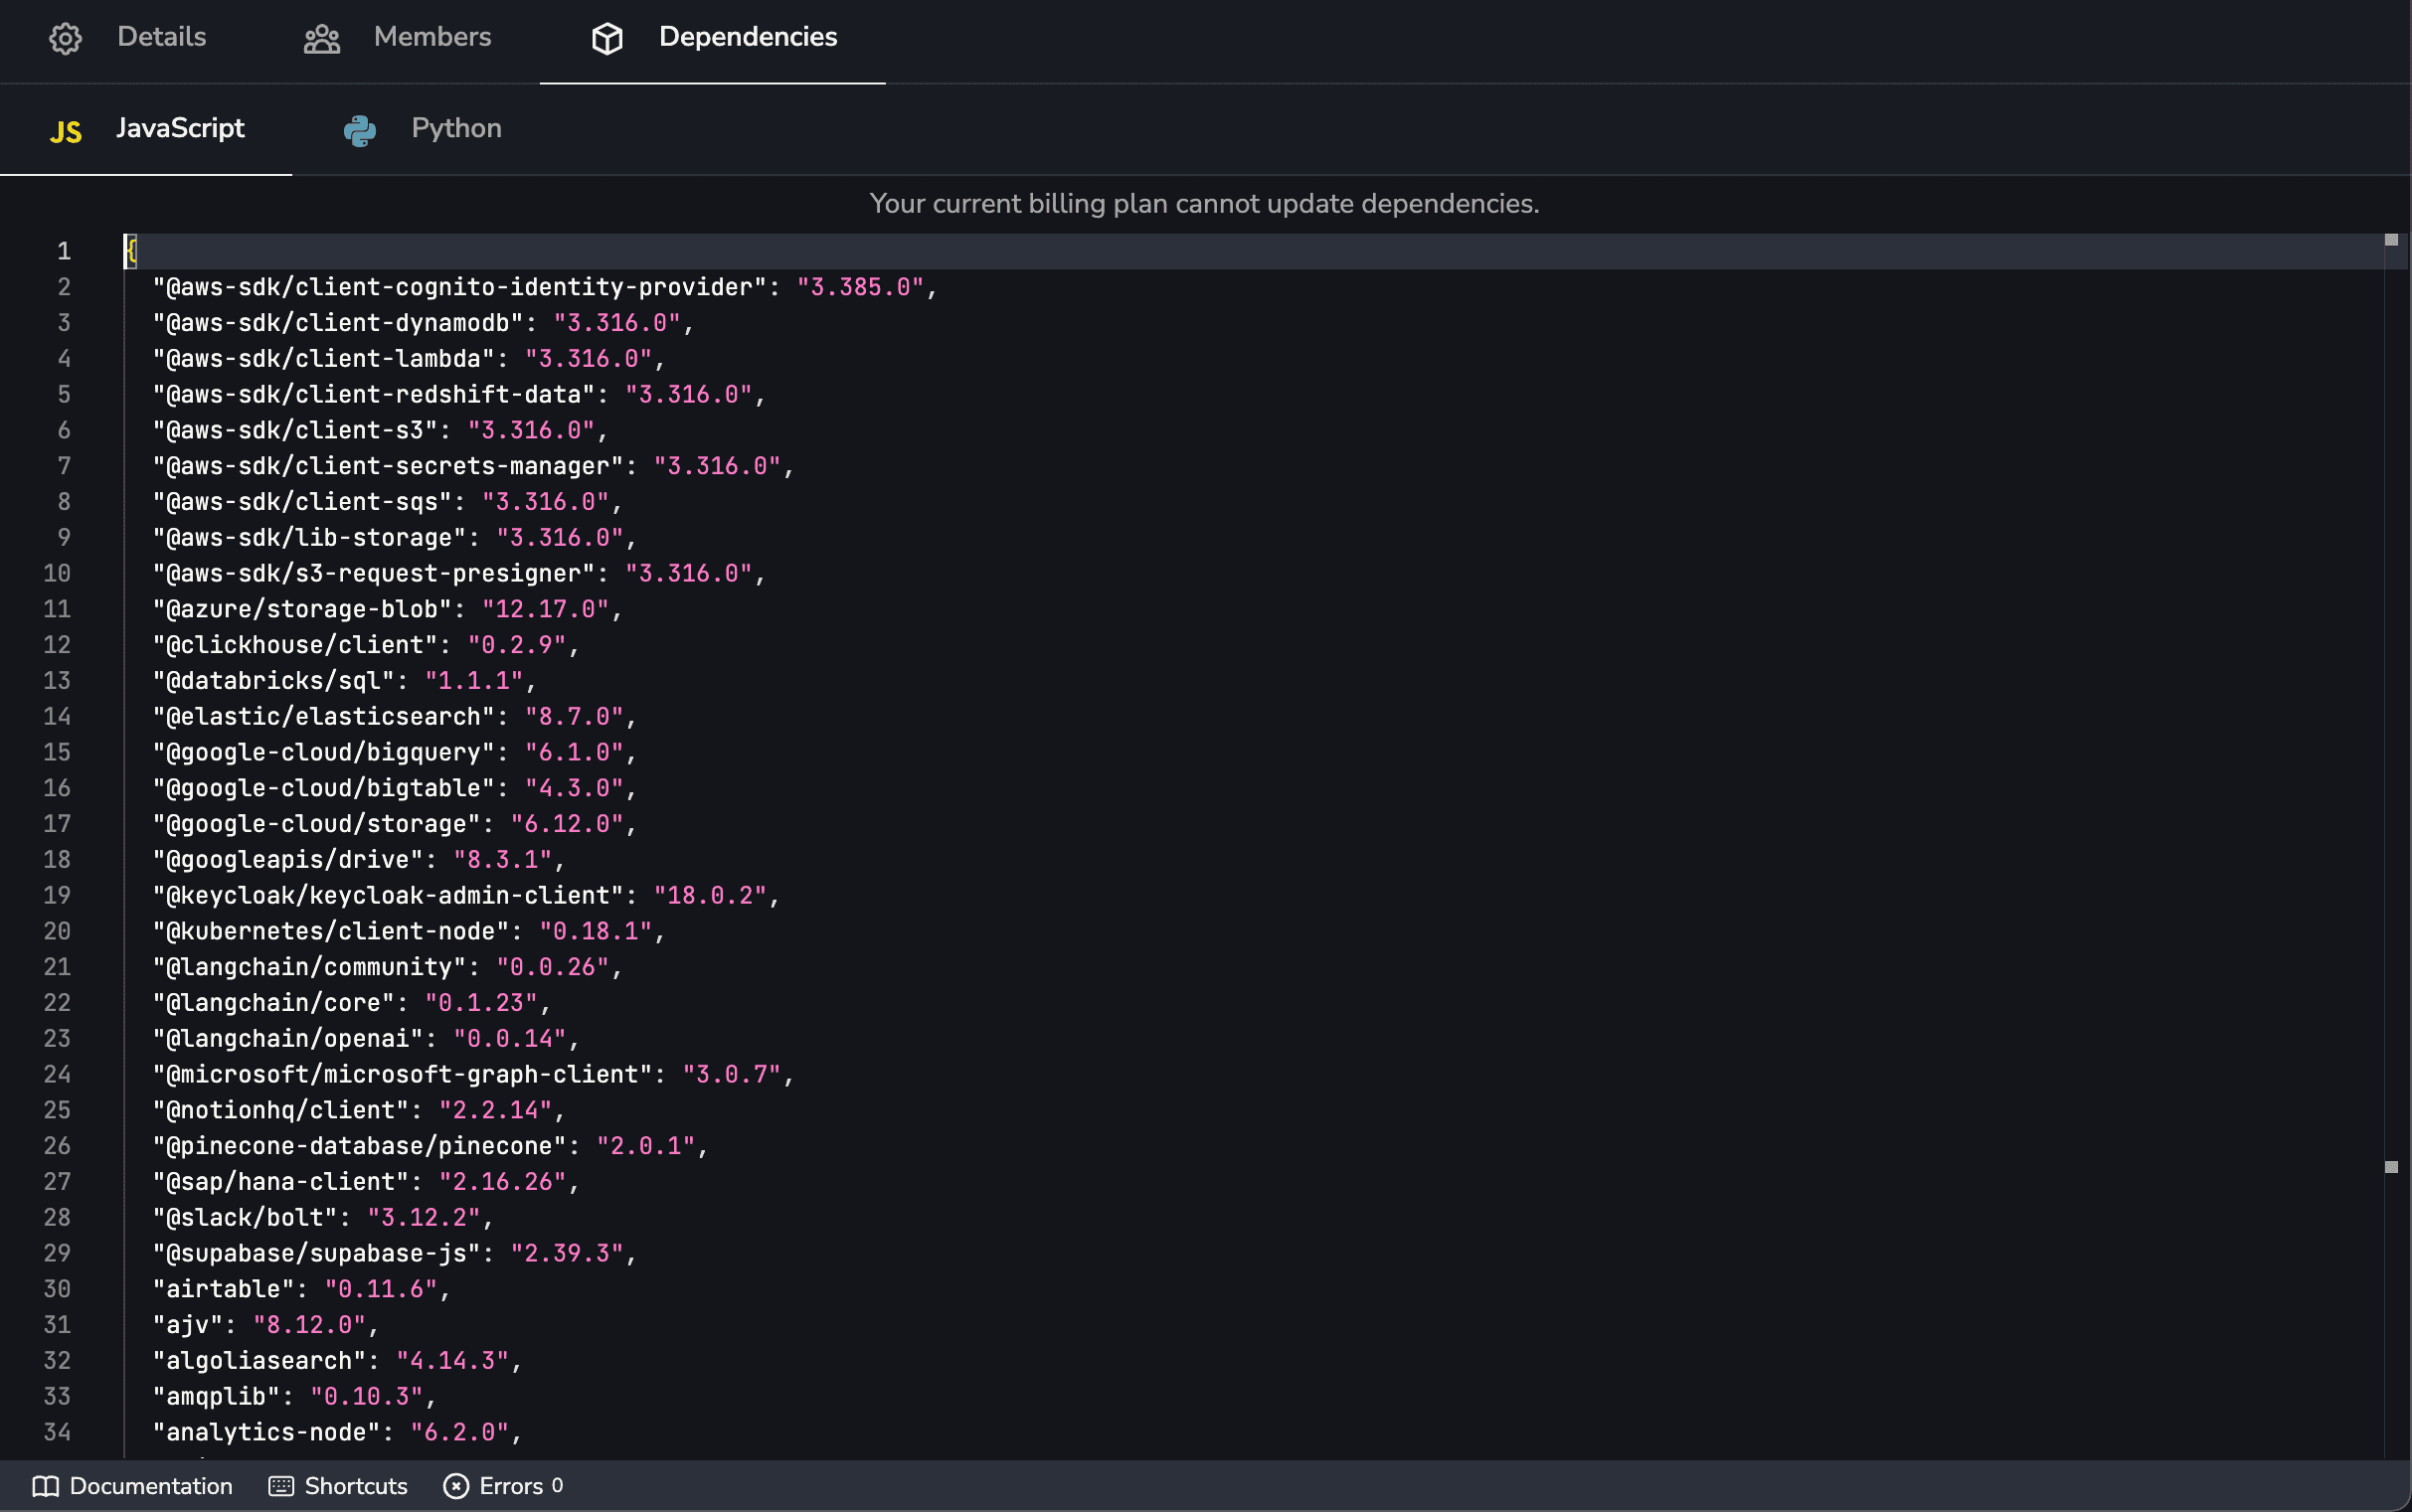The height and width of the screenshot is (1512, 2412).
Task: Click "@kubernetes/client-node" entry
Action: point(409,932)
